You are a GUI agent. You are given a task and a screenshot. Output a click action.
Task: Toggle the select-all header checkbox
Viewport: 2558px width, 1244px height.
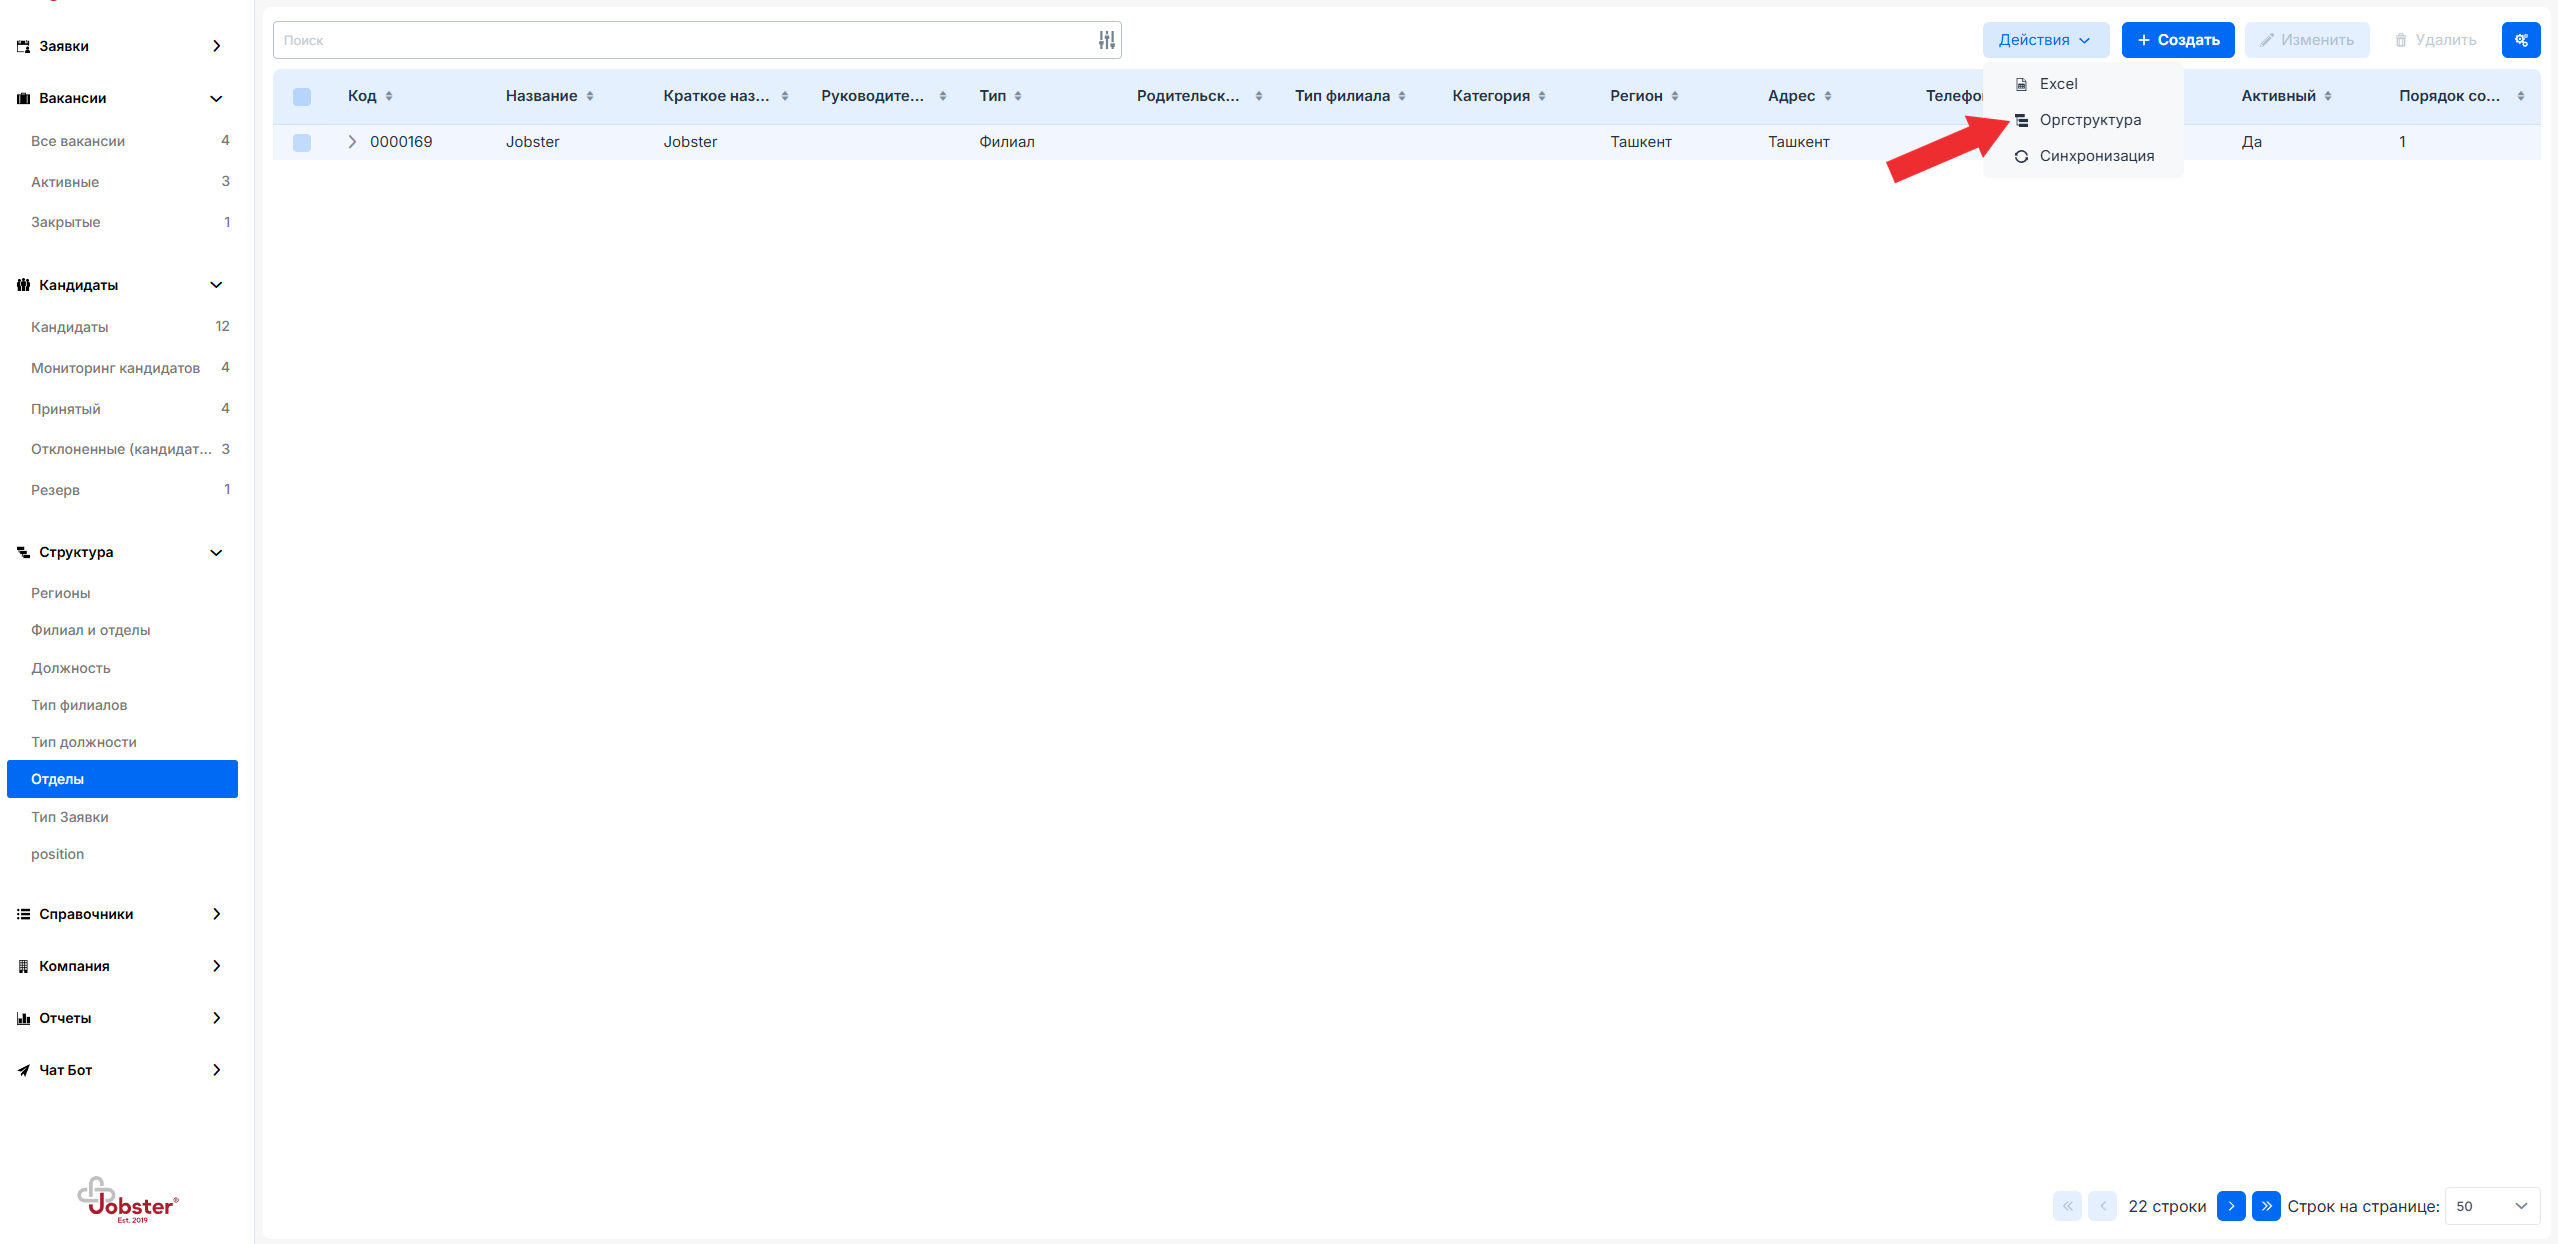coord(302,97)
